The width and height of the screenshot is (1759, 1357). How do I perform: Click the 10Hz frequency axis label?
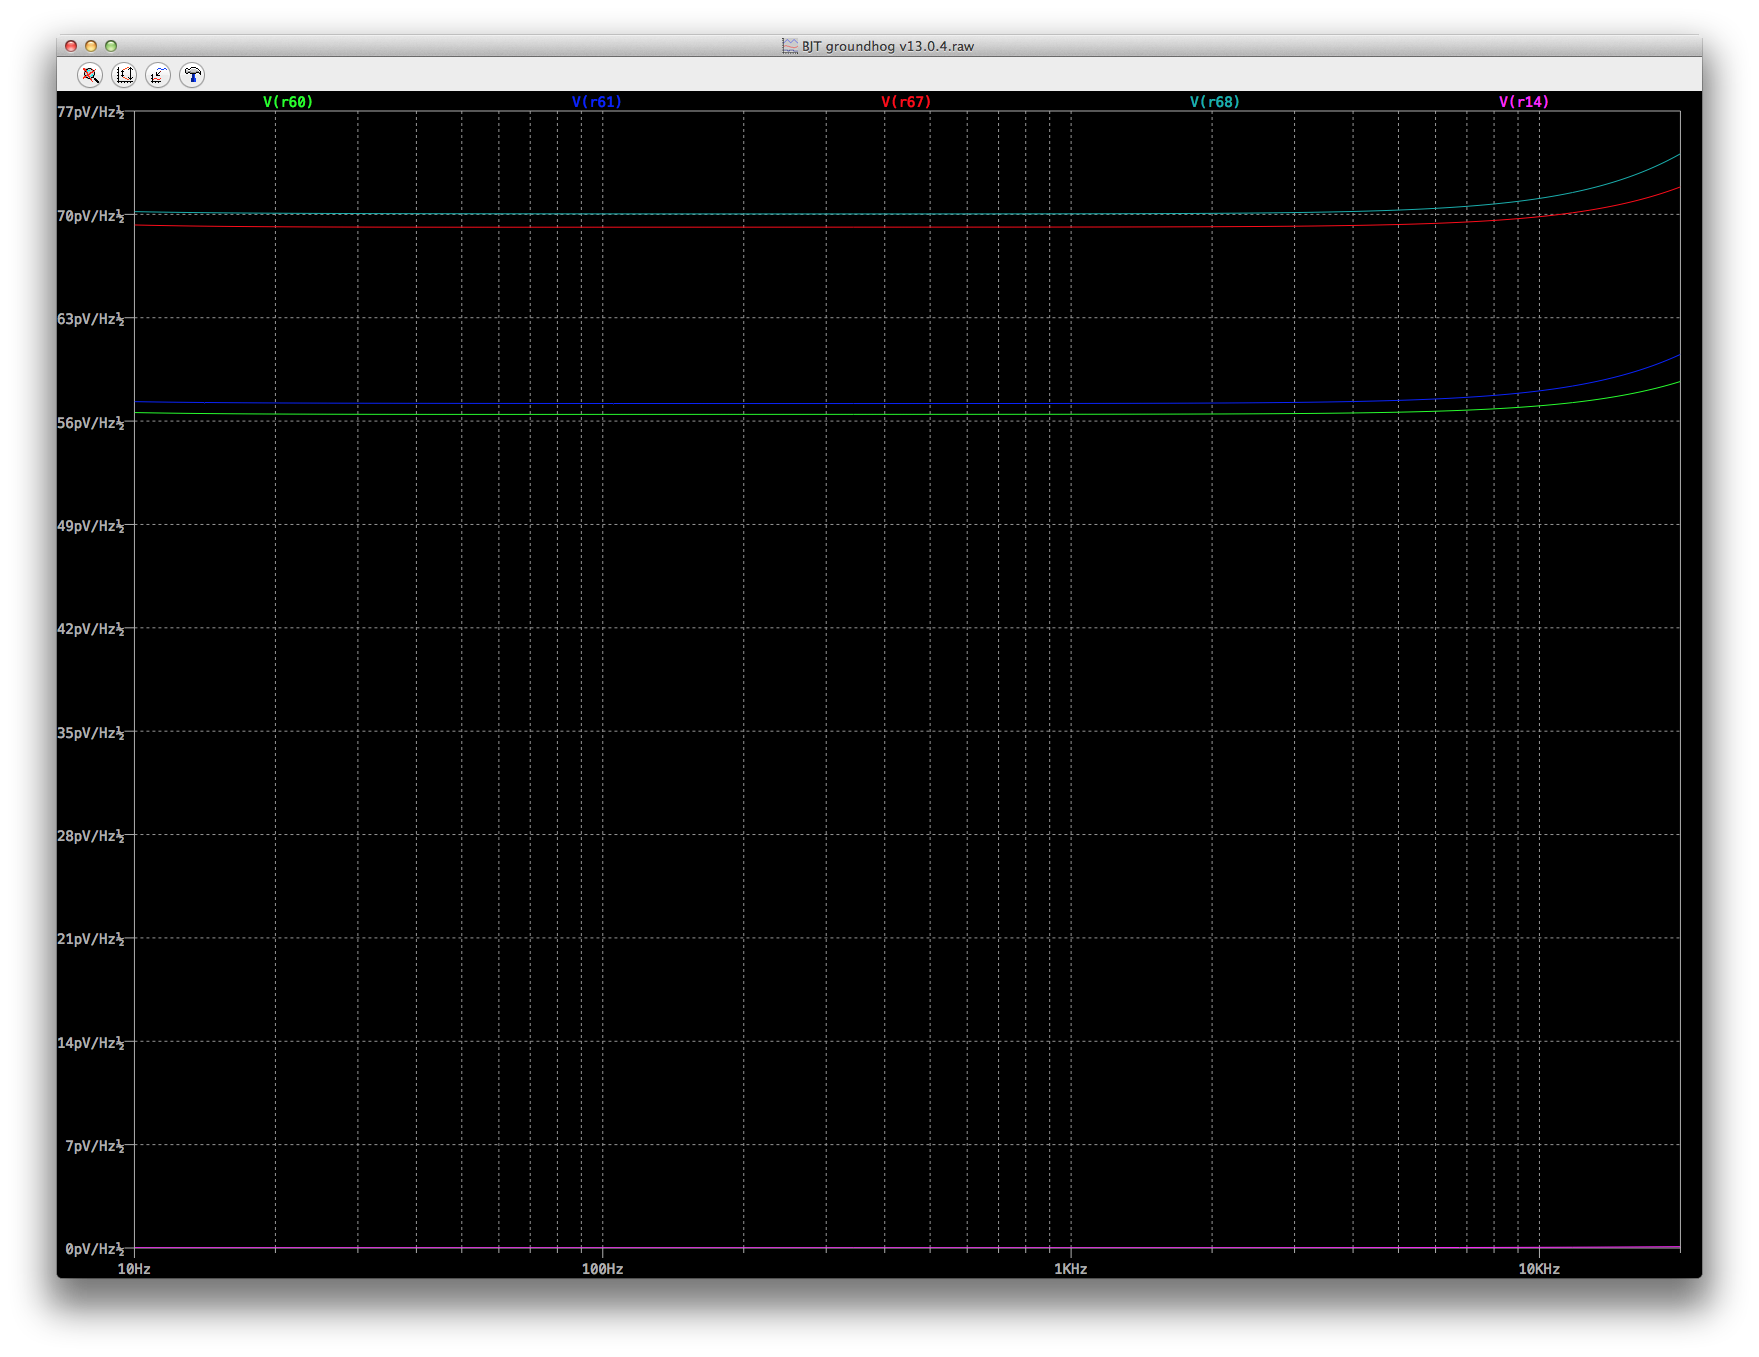[134, 1269]
